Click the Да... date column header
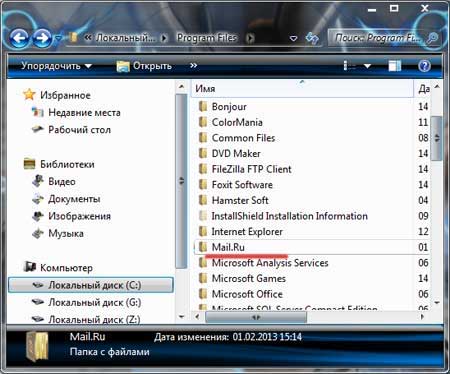This screenshot has width=450, height=374. [424, 89]
